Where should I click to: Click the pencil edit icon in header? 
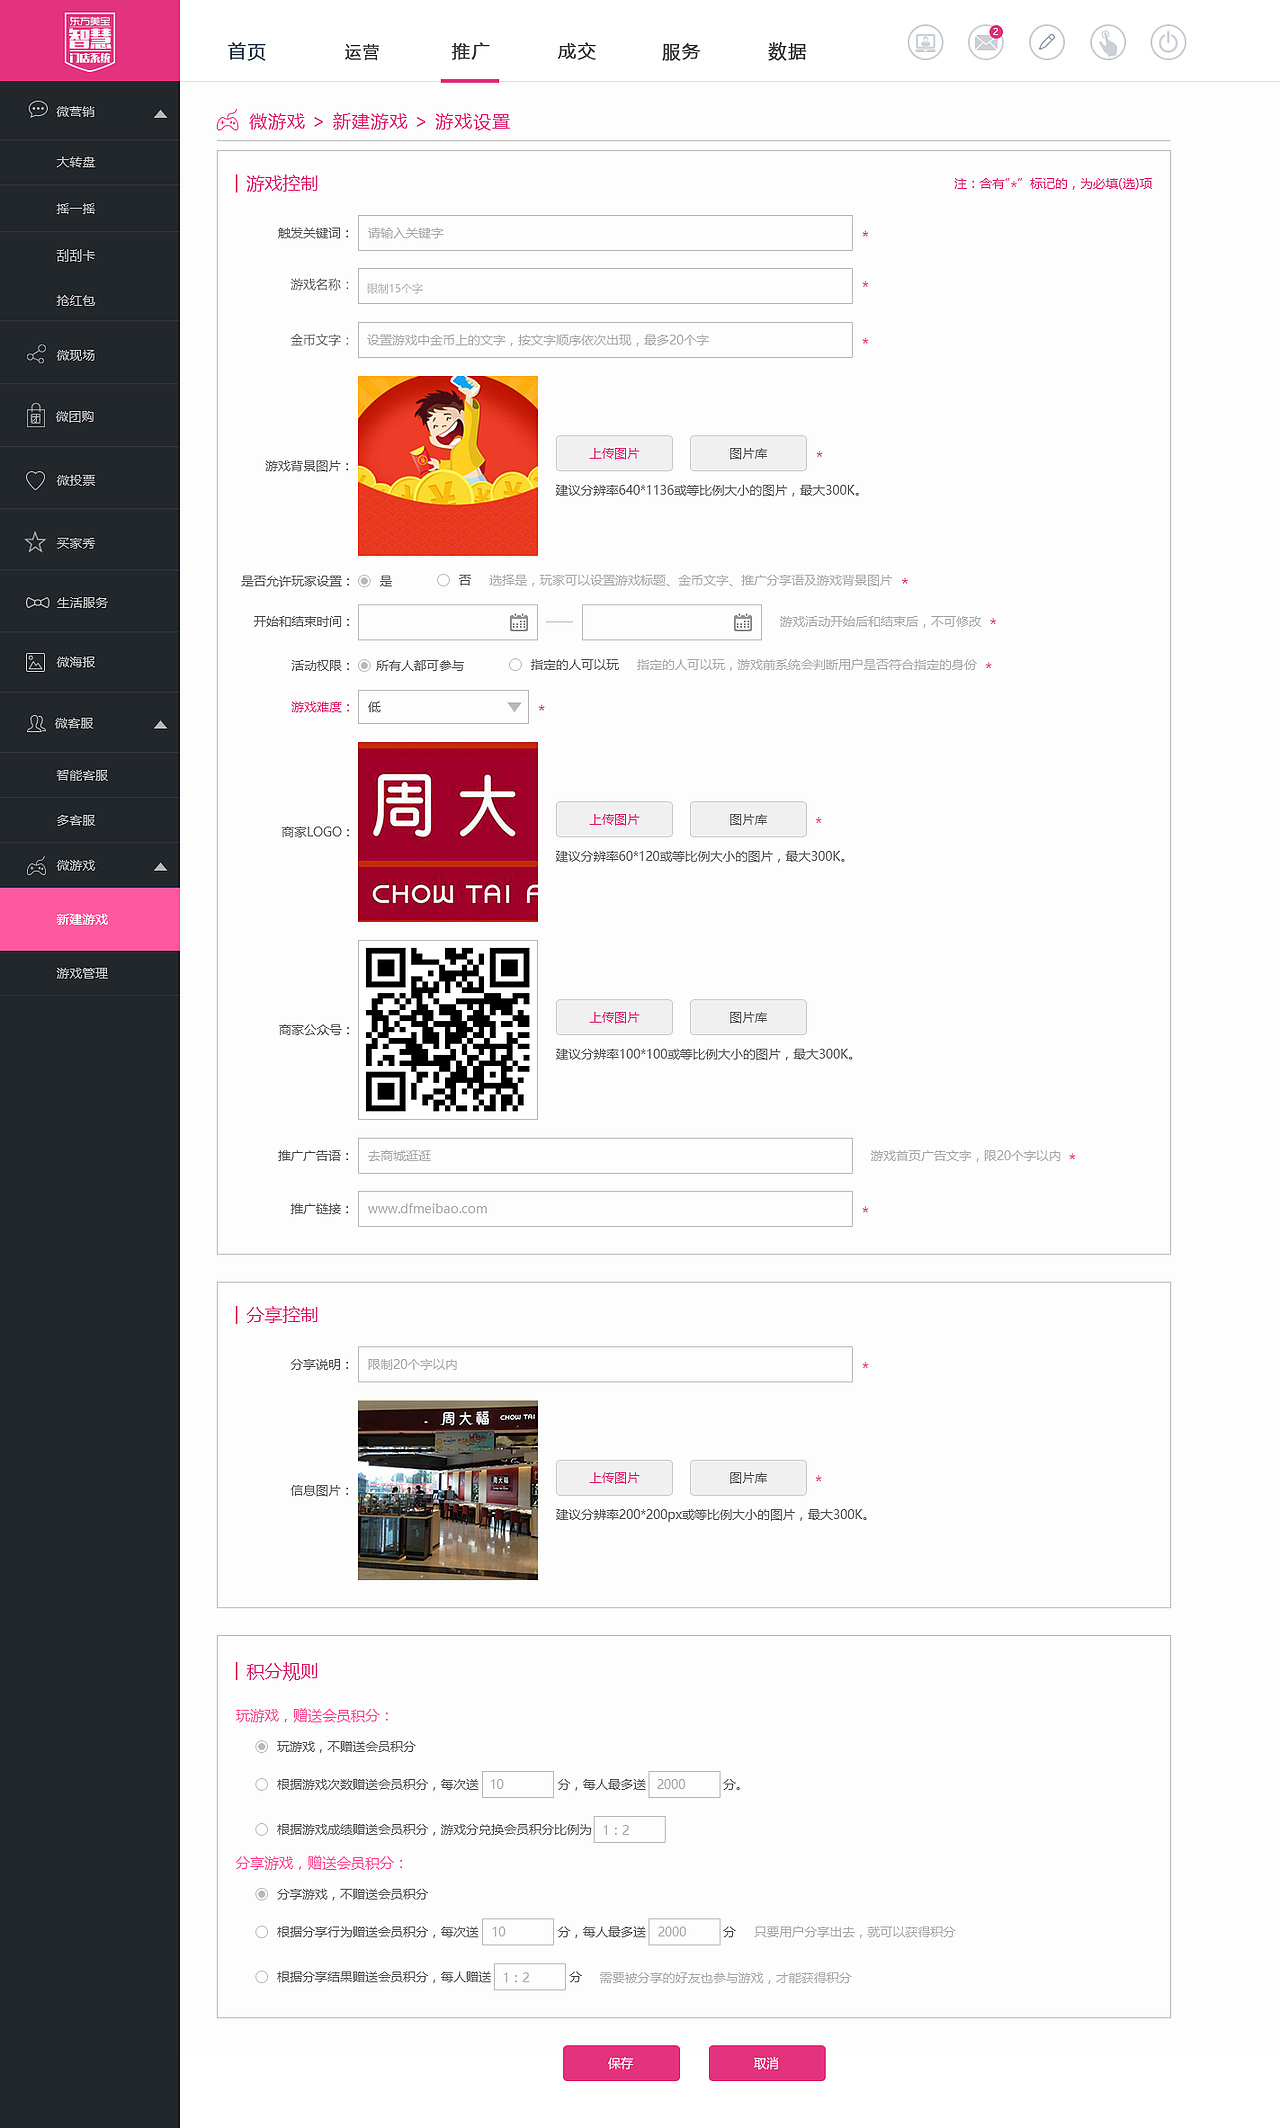tap(1047, 42)
